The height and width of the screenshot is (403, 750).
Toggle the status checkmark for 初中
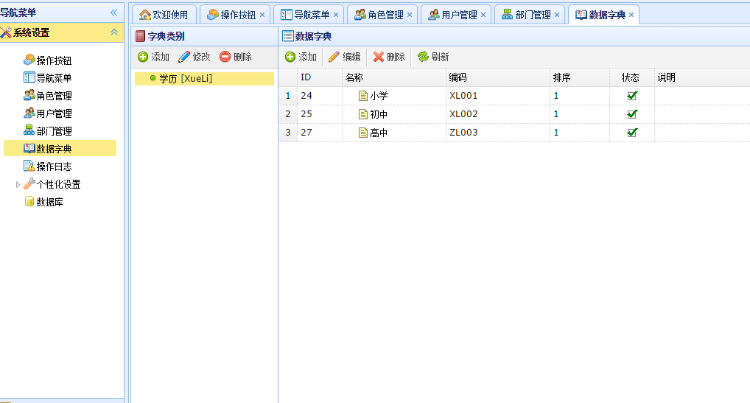tap(632, 114)
